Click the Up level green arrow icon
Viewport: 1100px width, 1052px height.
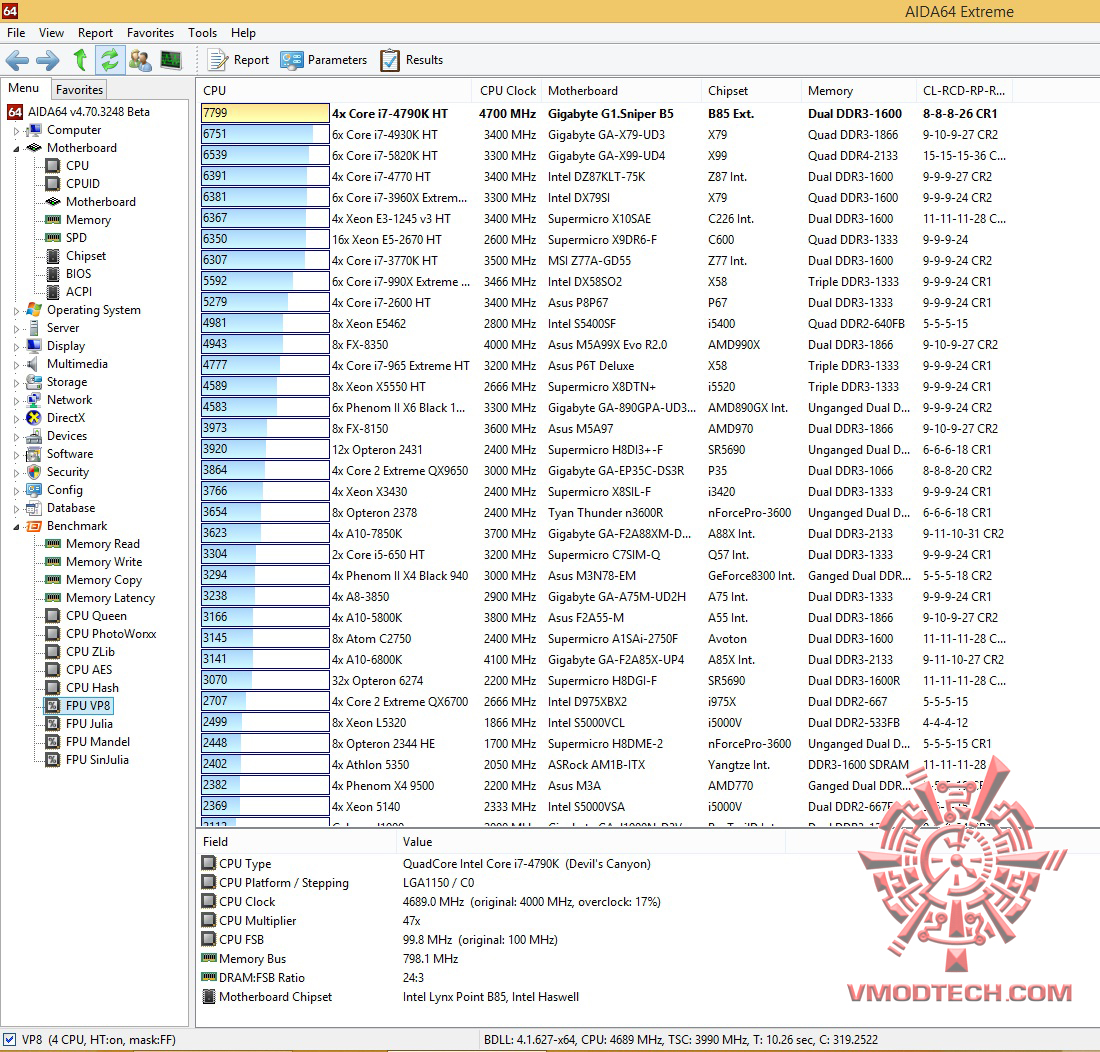point(80,60)
